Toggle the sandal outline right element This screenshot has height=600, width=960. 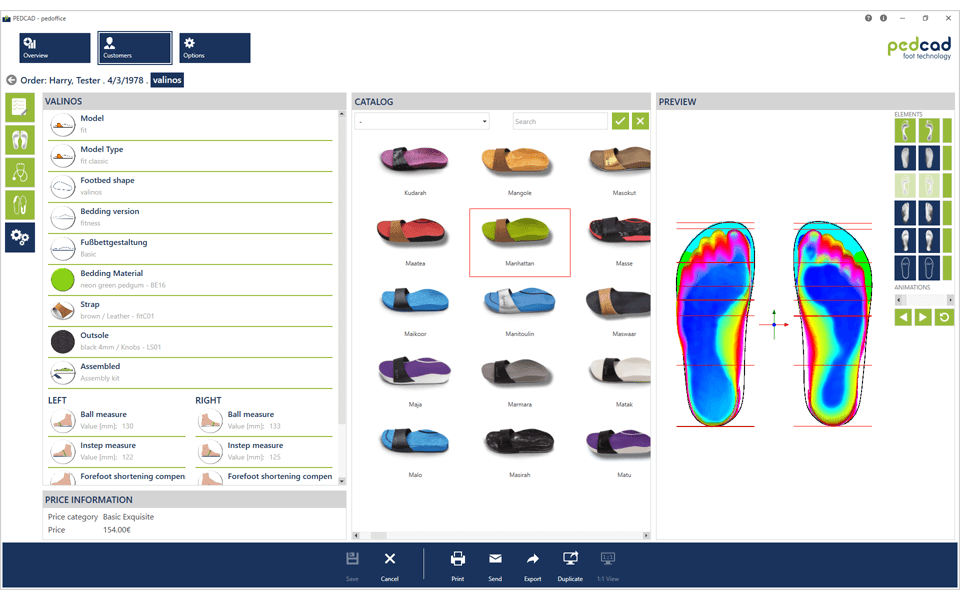point(928,267)
